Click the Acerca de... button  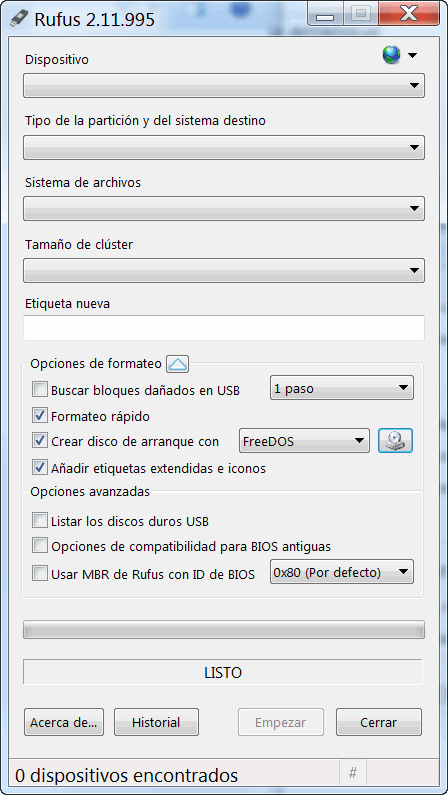tap(64, 722)
